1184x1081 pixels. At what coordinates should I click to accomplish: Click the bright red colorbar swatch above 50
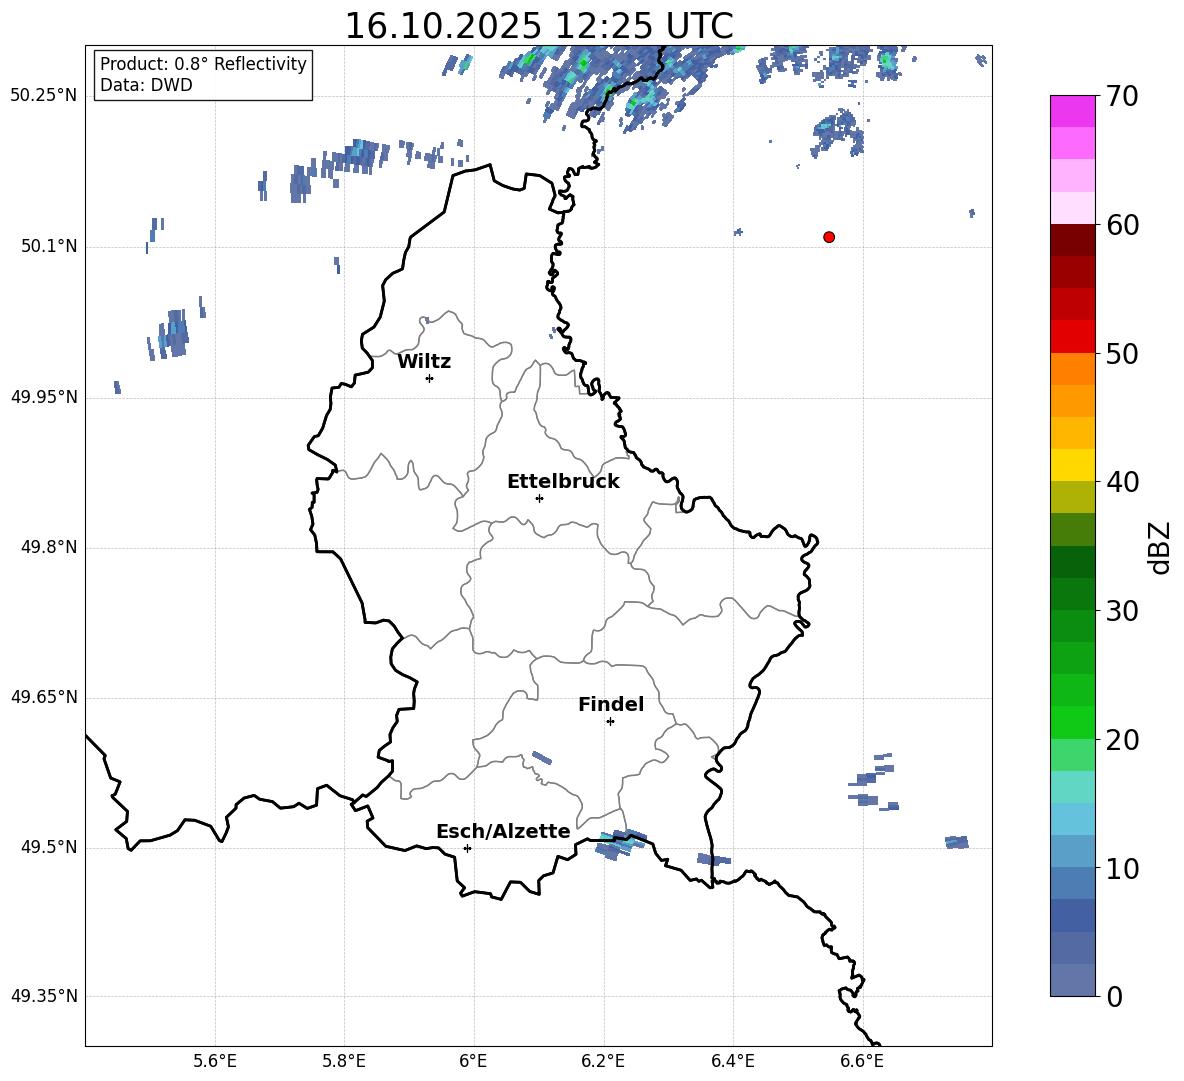click(x=1073, y=337)
